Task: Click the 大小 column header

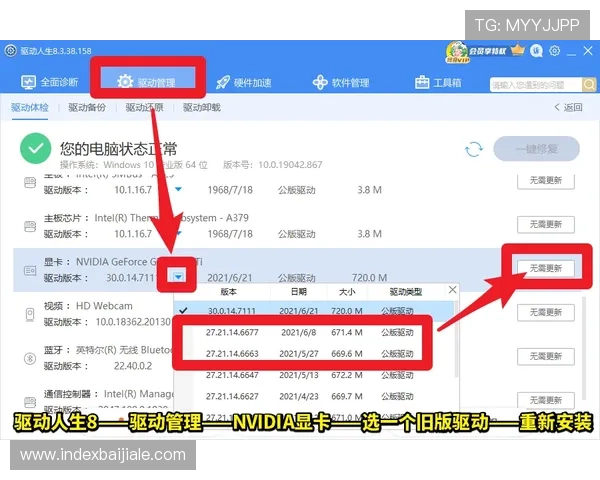Action: coord(347,292)
